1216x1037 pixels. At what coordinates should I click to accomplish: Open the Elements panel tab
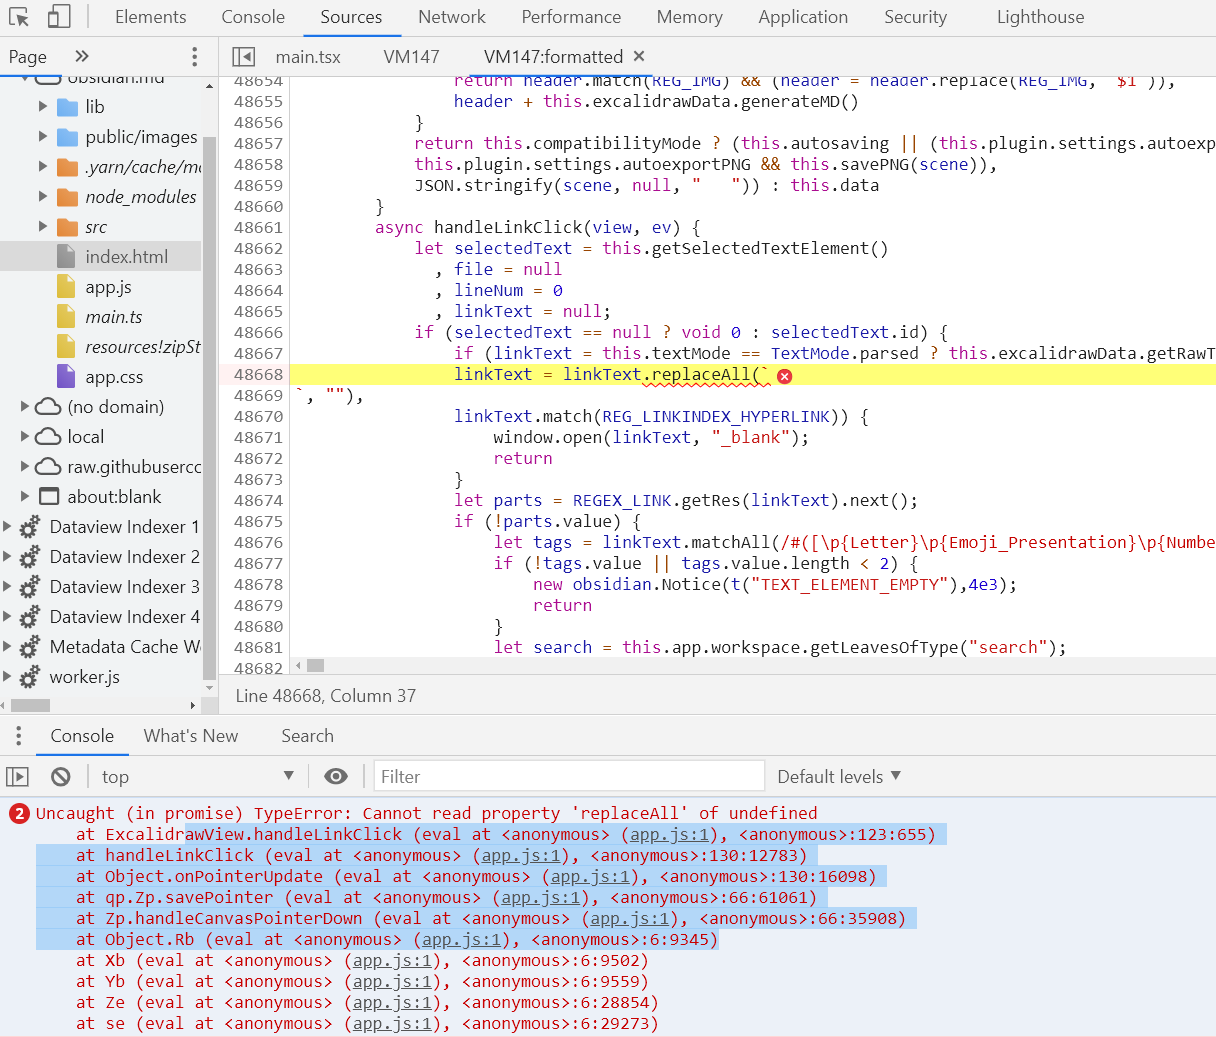click(150, 17)
